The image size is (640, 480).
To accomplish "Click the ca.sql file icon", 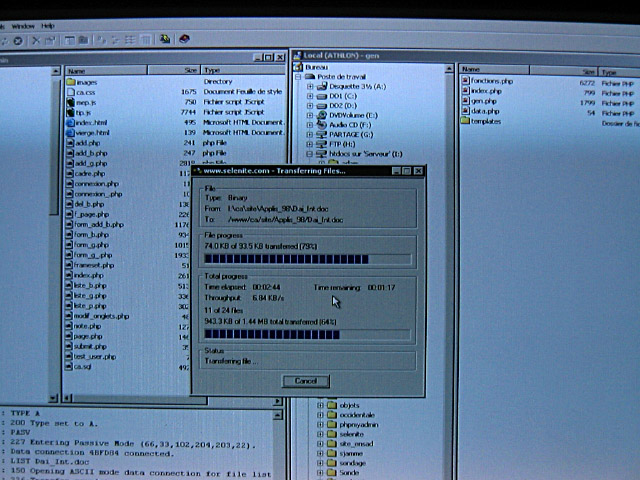I will [x=70, y=367].
